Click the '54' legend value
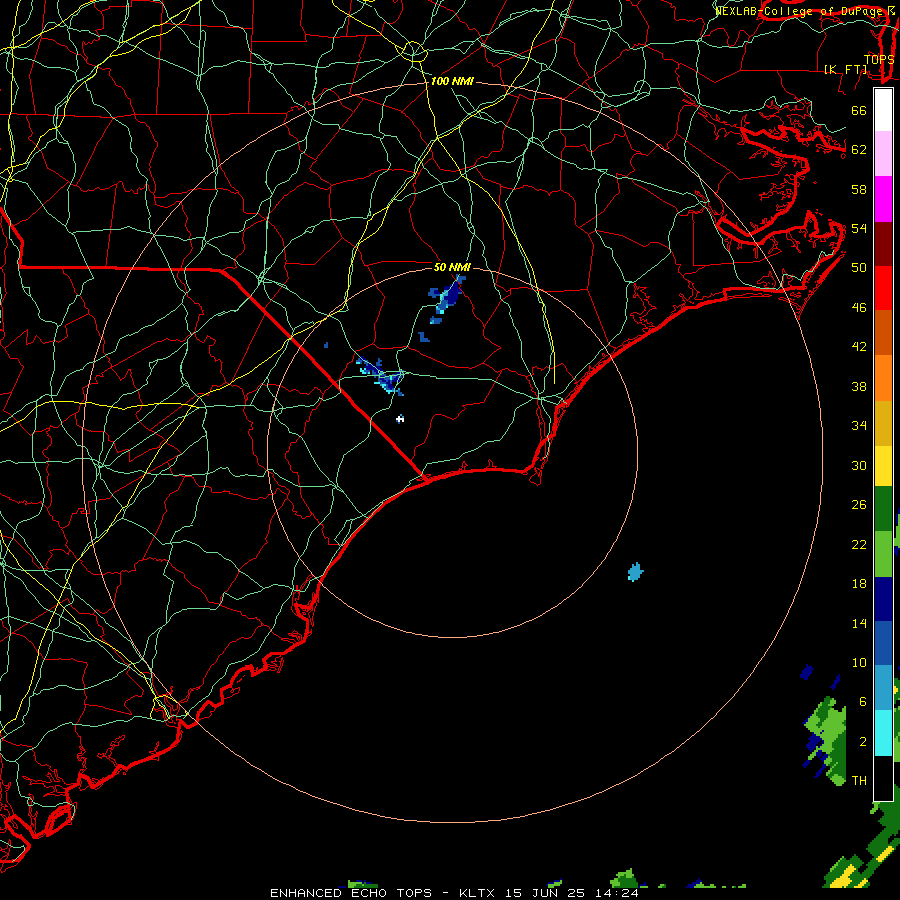 coord(859,228)
